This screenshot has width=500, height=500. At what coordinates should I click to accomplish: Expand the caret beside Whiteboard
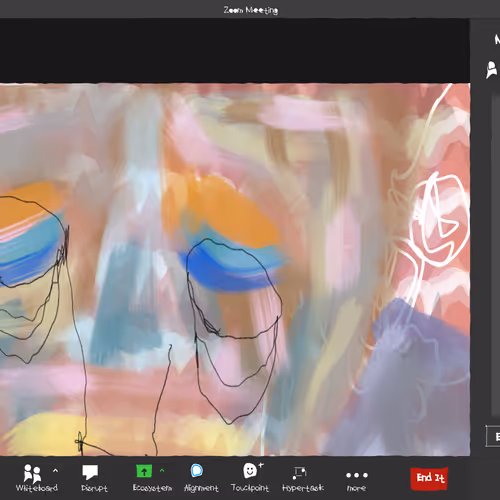[55, 471]
